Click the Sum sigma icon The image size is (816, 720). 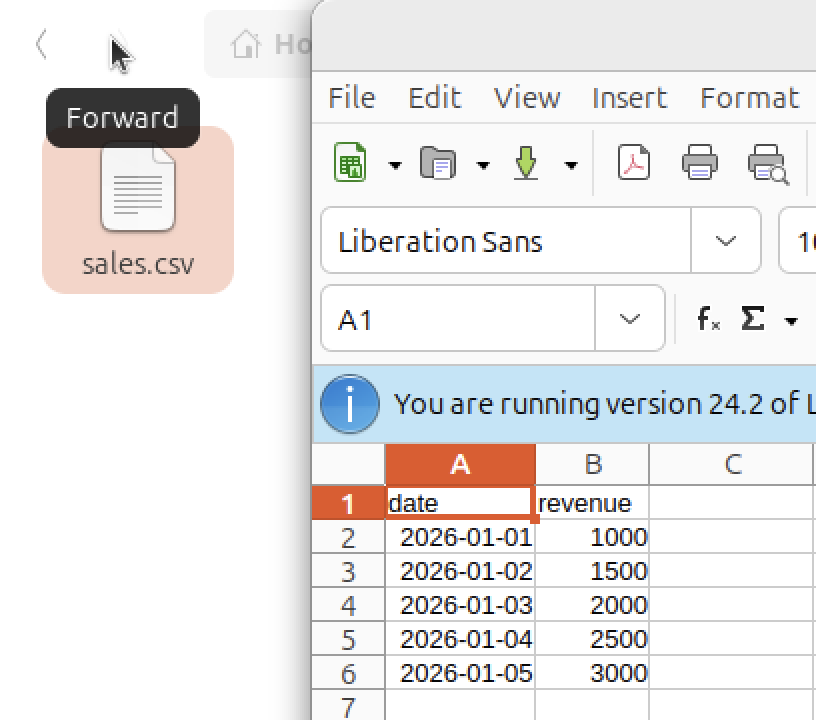752,319
